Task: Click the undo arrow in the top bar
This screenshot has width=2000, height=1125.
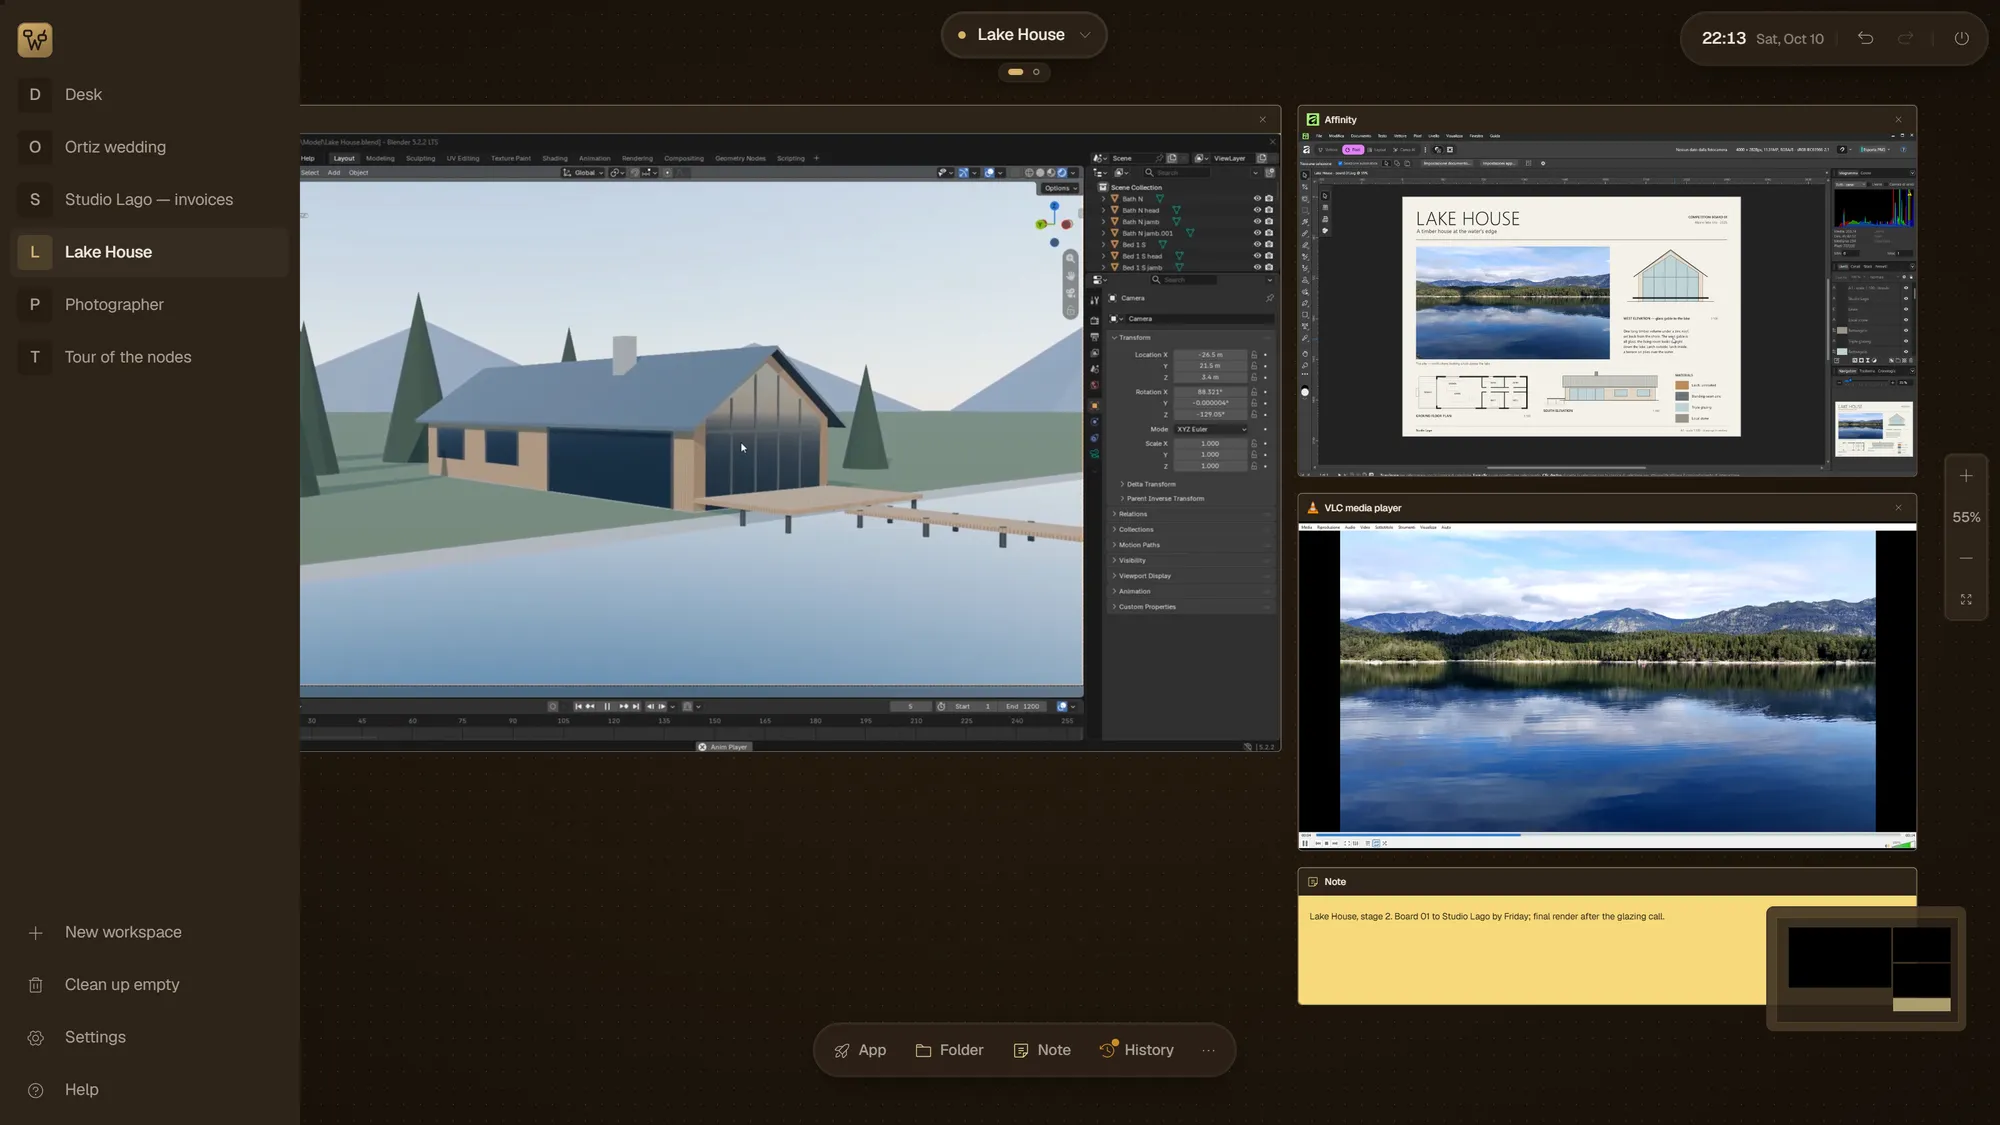Action: point(1865,38)
